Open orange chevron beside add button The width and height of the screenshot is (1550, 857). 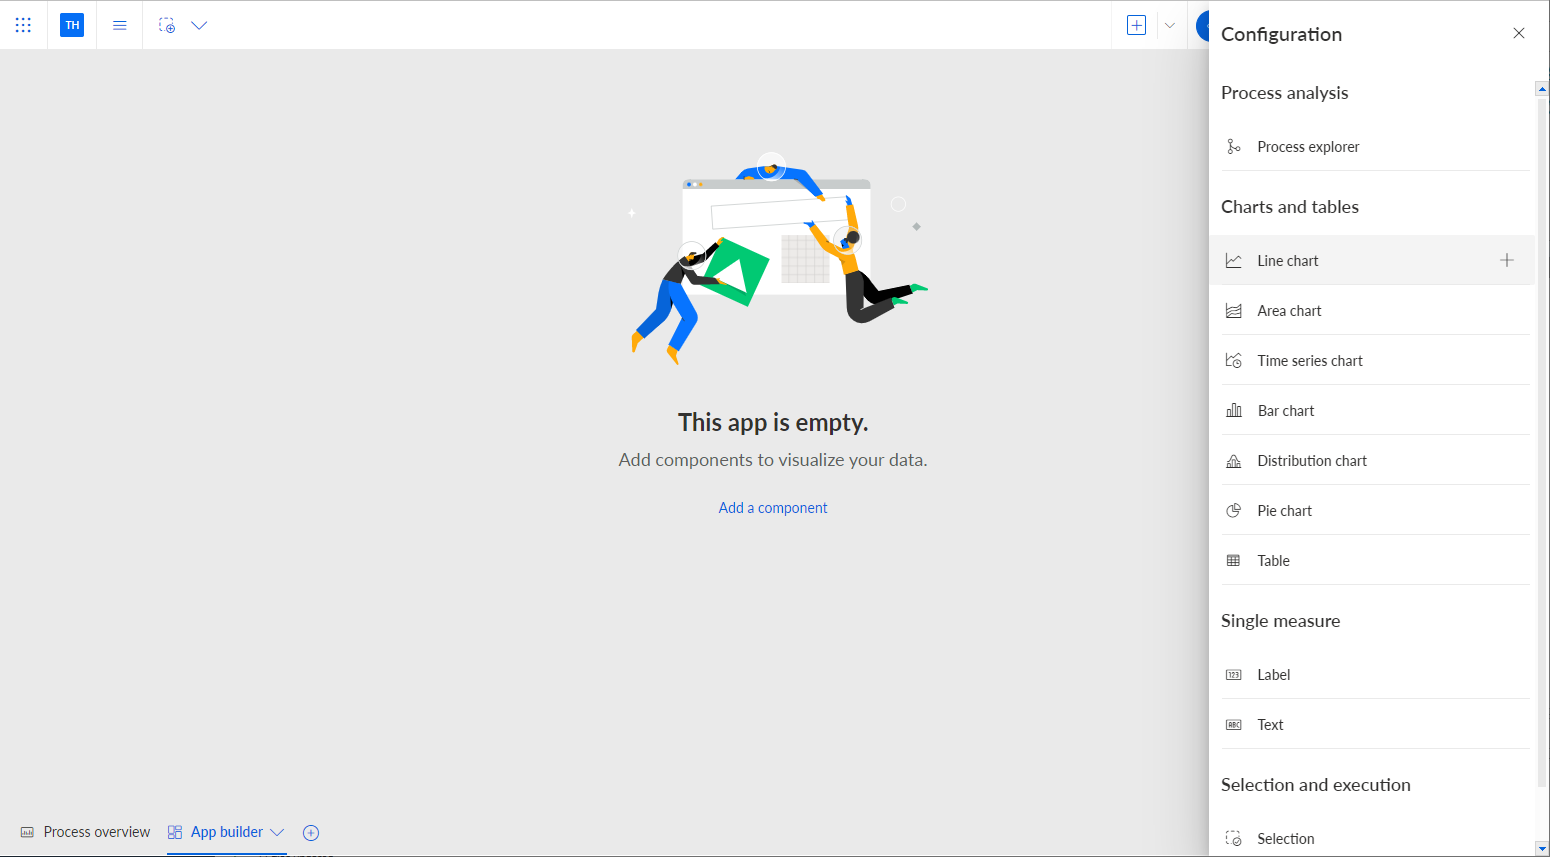pos(1169,25)
